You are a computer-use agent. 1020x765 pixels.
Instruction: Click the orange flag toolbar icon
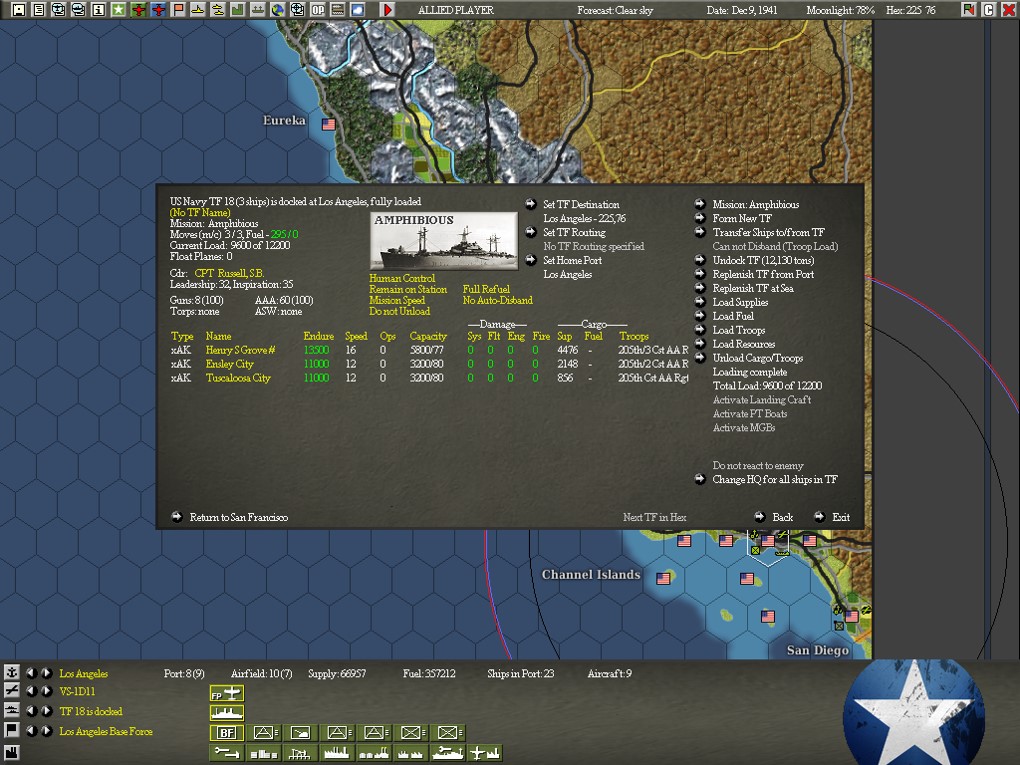[178, 10]
